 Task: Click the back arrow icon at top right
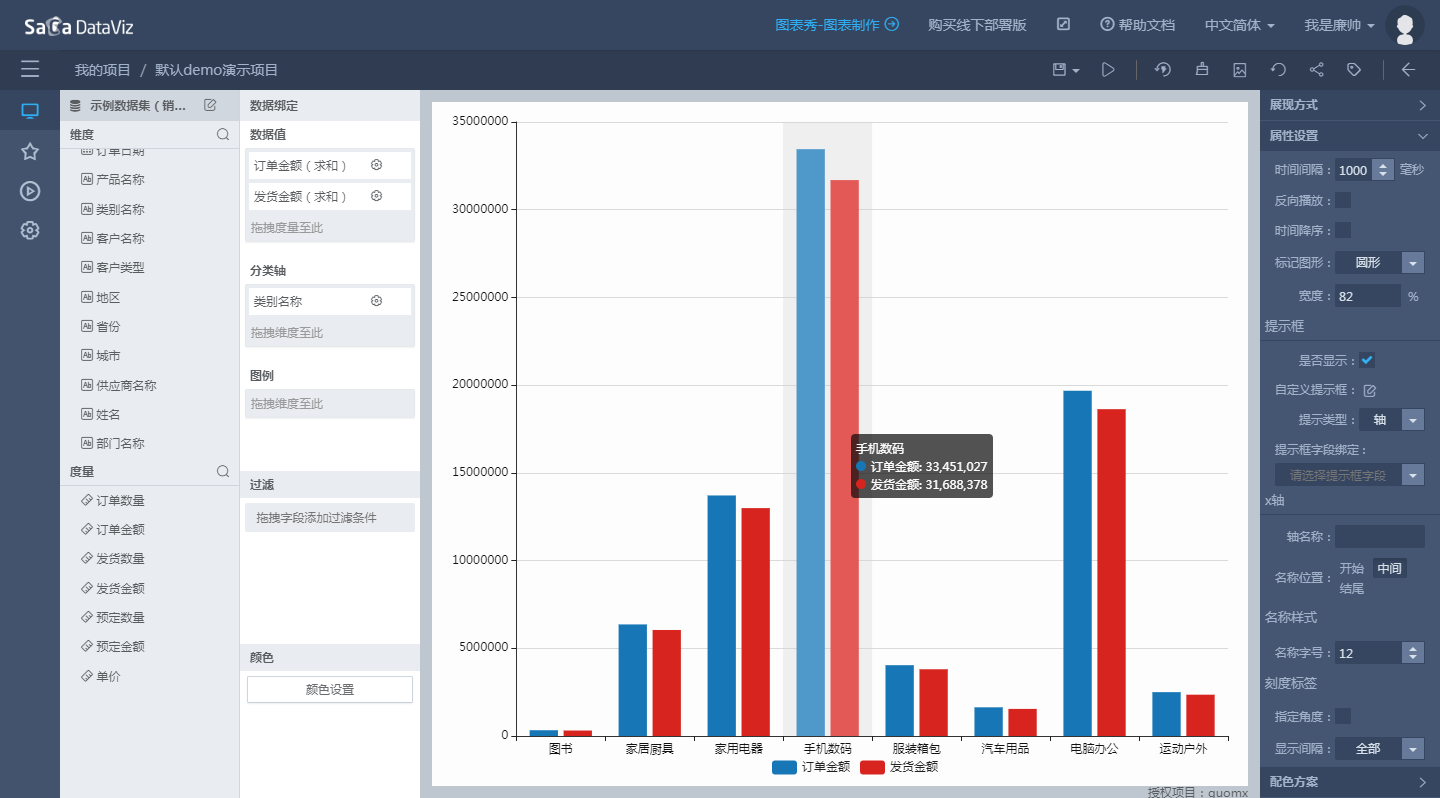coord(1408,70)
